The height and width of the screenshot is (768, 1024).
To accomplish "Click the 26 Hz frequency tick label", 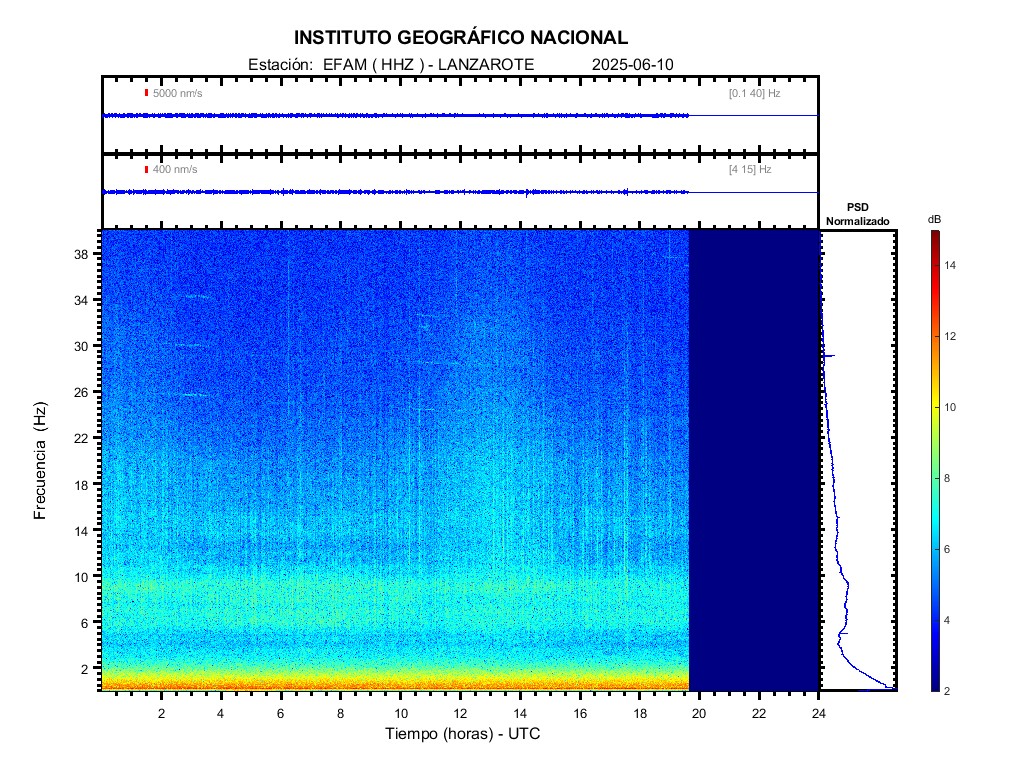I will (x=81, y=392).
